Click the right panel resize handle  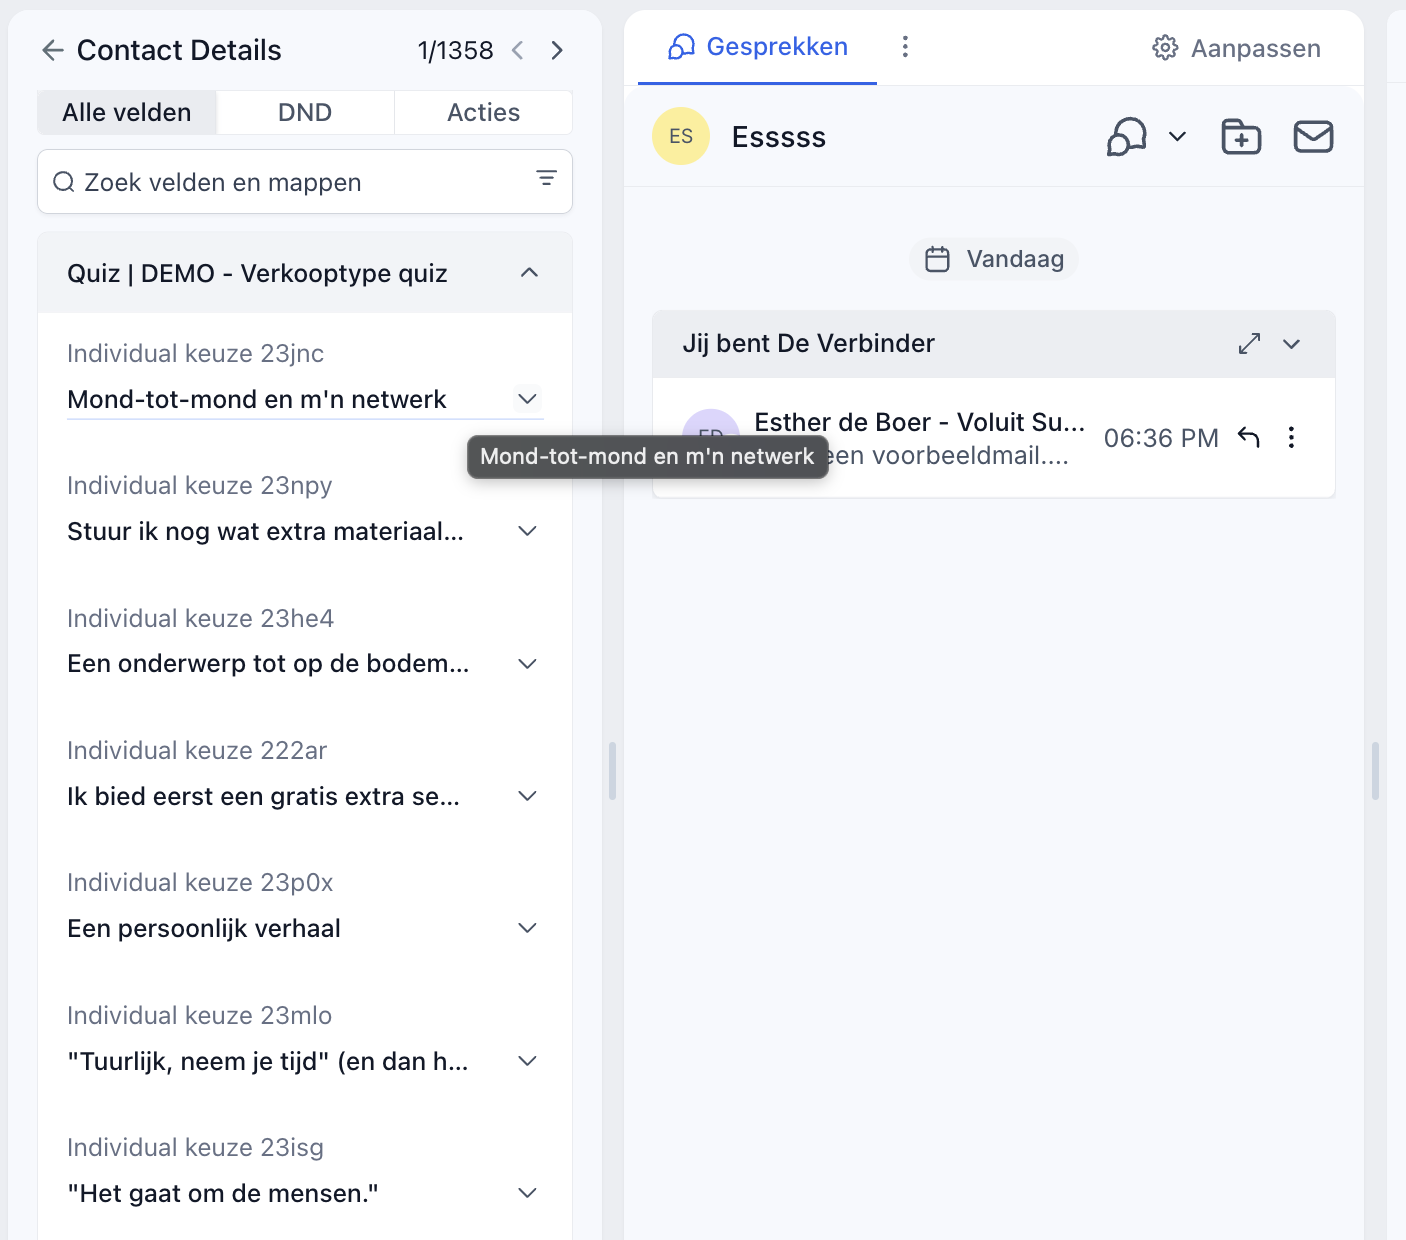click(x=1376, y=770)
